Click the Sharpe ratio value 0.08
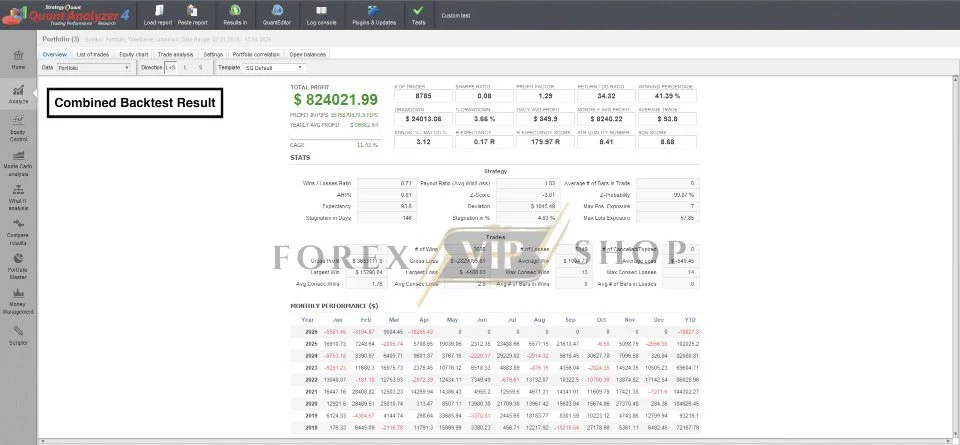The image size is (960, 445). coord(484,96)
